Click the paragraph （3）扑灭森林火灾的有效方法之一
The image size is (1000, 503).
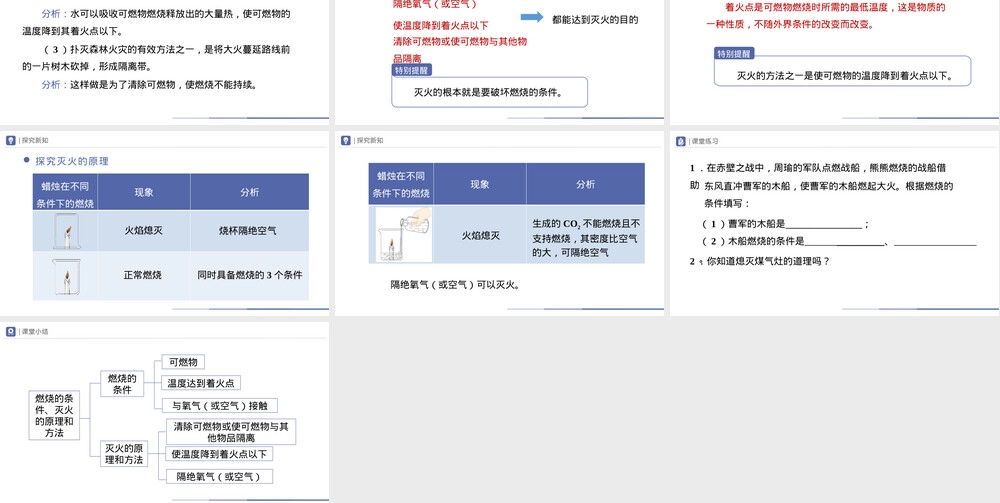click(156, 57)
